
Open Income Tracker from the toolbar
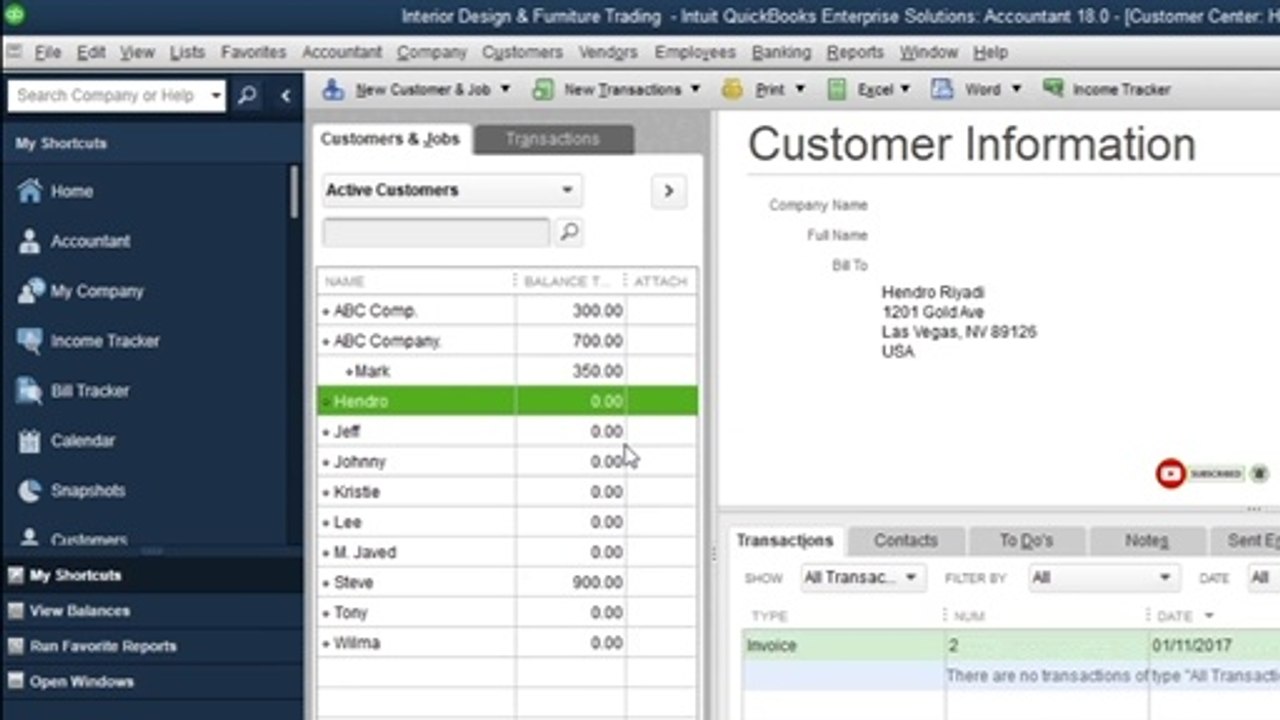1107,89
